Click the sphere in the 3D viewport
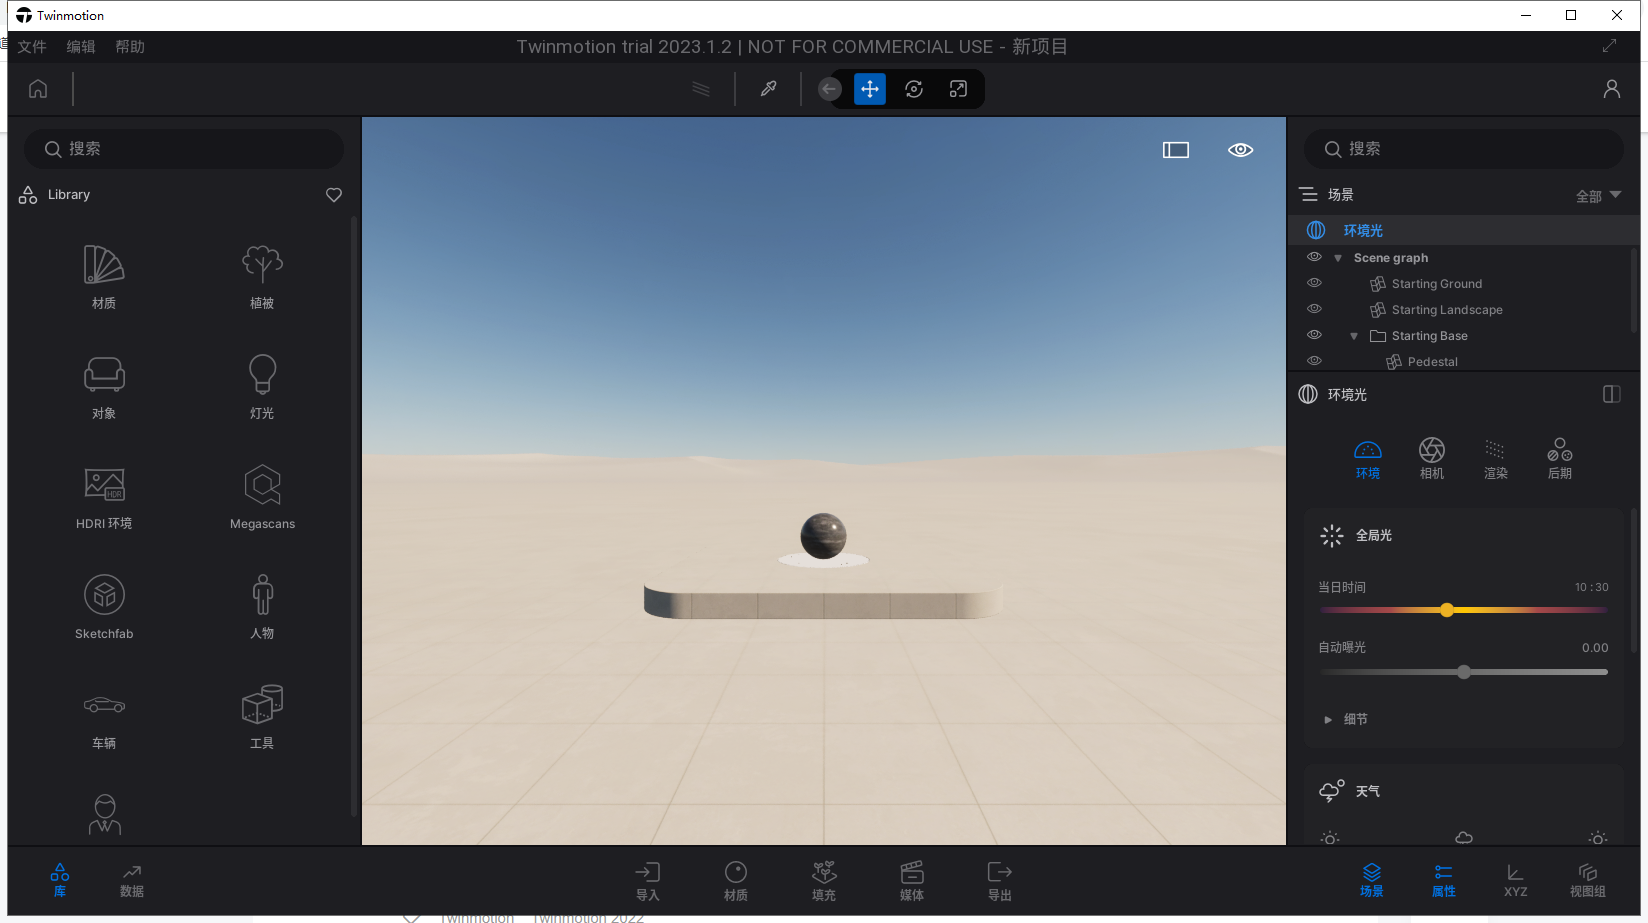 click(824, 535)
